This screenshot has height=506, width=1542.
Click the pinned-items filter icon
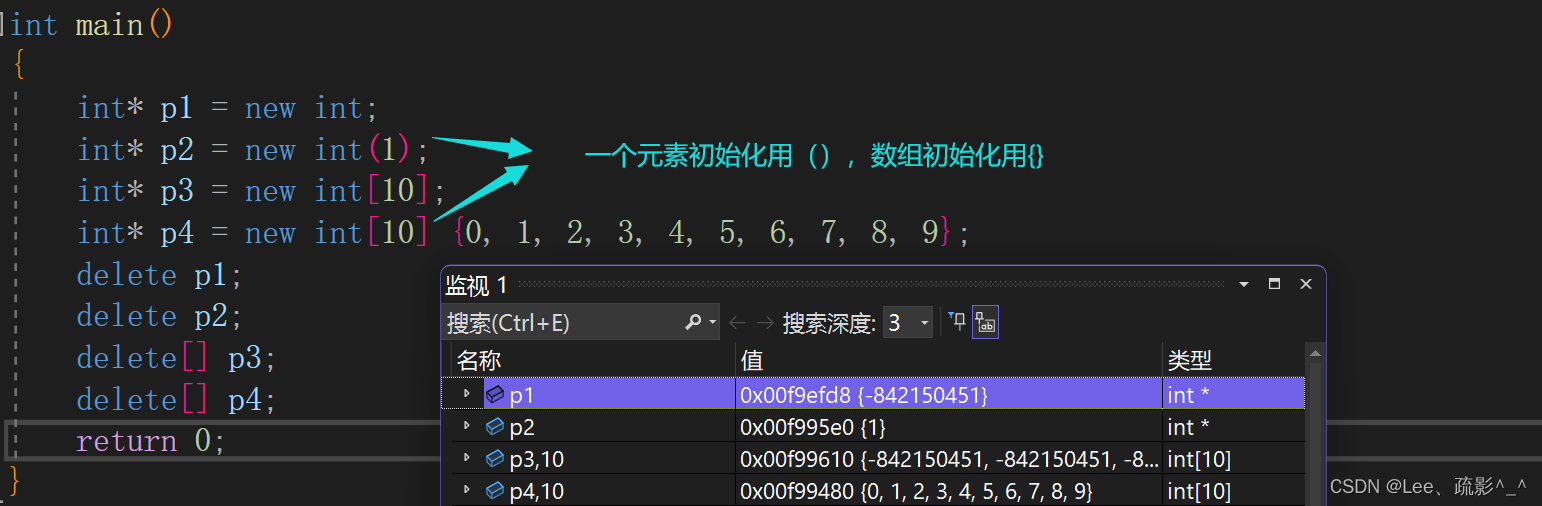(x=957, y=322)
